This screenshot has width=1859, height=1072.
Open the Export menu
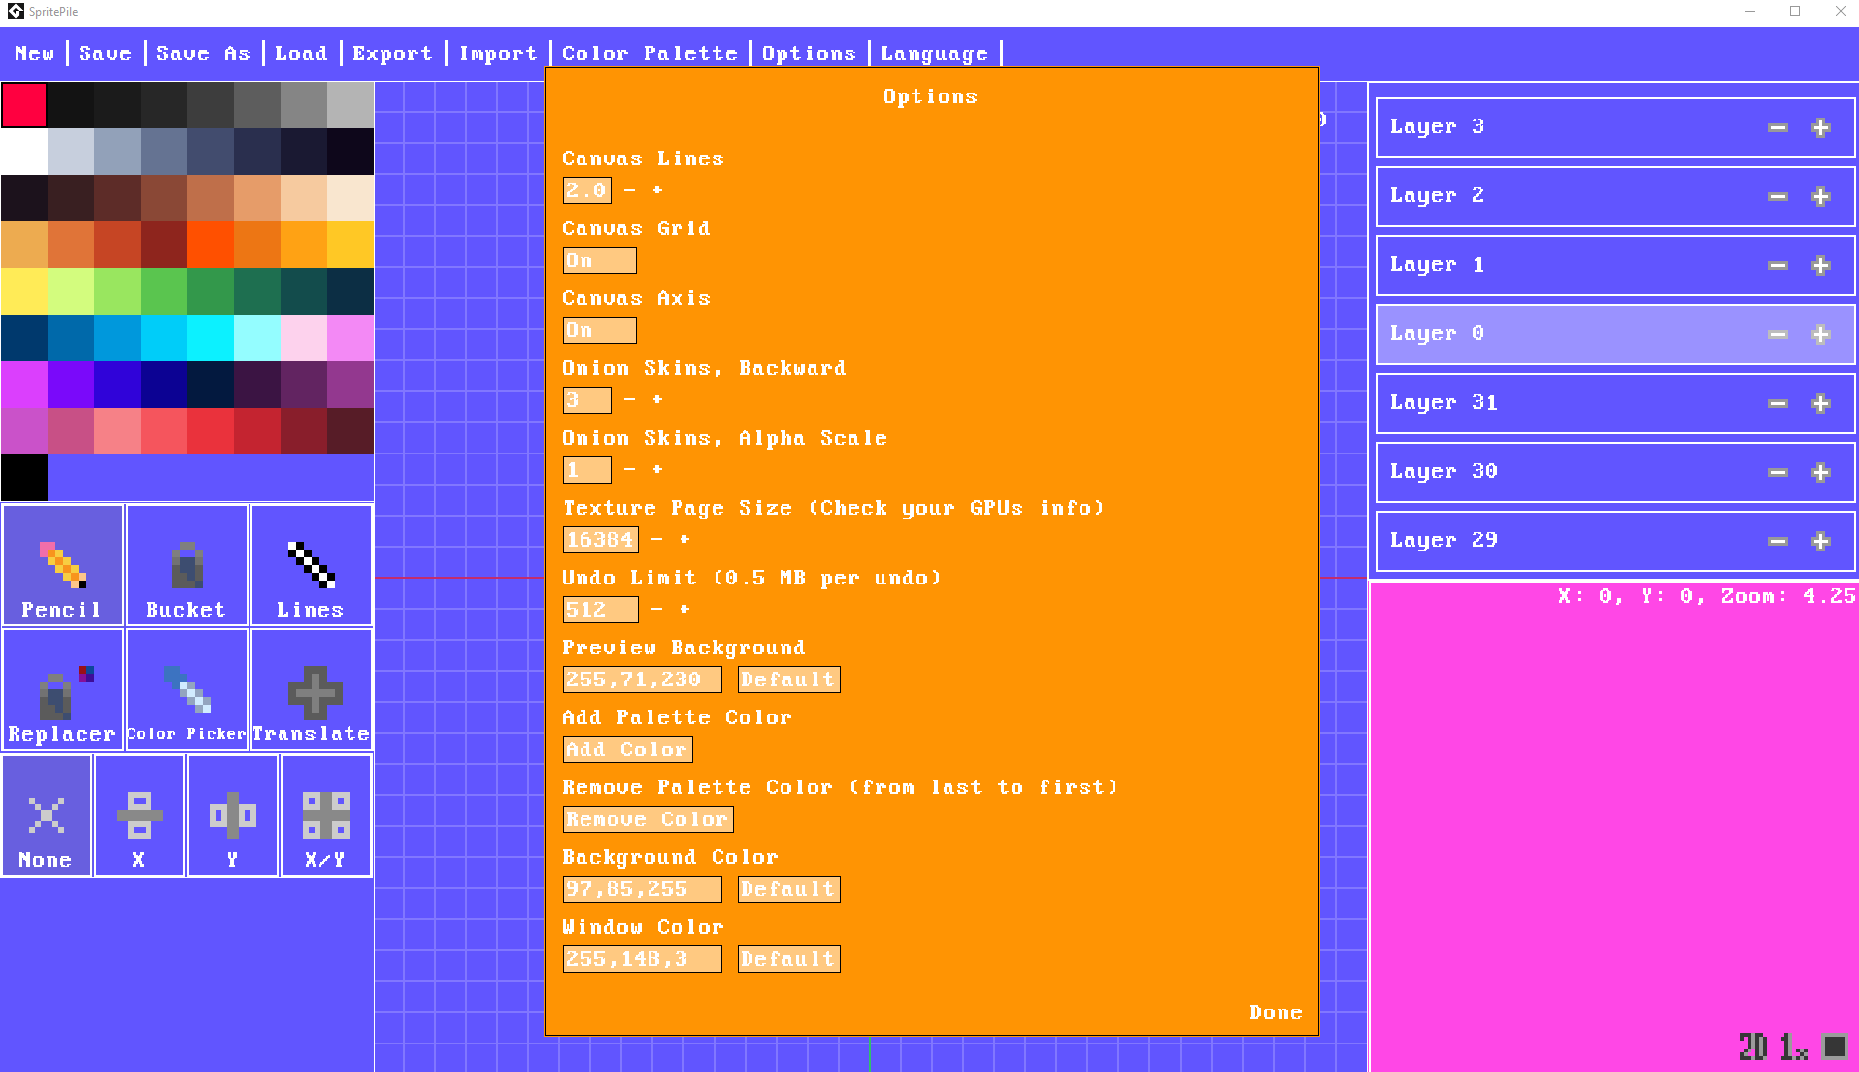pyautogui.click(x=392, y=54)
